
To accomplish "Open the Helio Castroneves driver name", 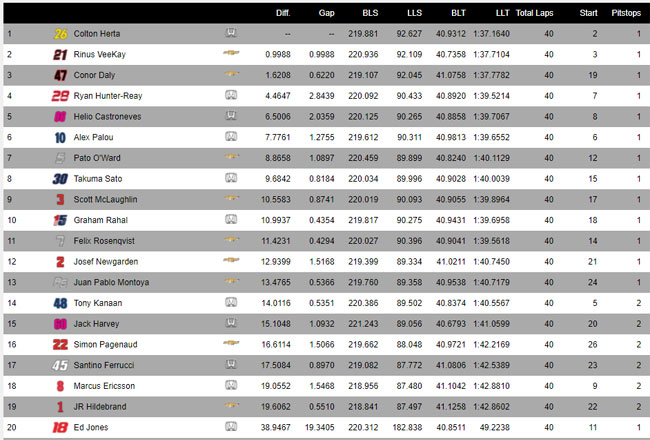I will click(x=107, y=117).
